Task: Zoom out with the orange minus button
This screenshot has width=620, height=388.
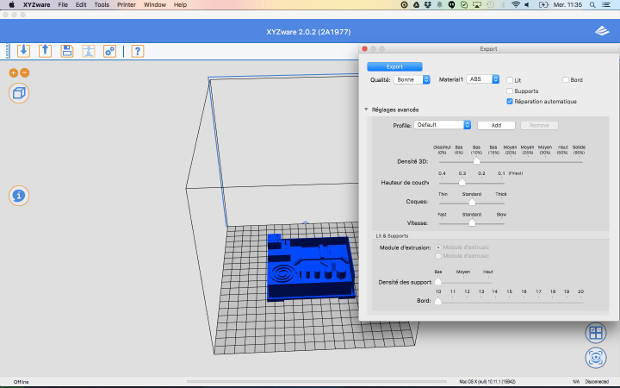Action: tap(25, 73)
